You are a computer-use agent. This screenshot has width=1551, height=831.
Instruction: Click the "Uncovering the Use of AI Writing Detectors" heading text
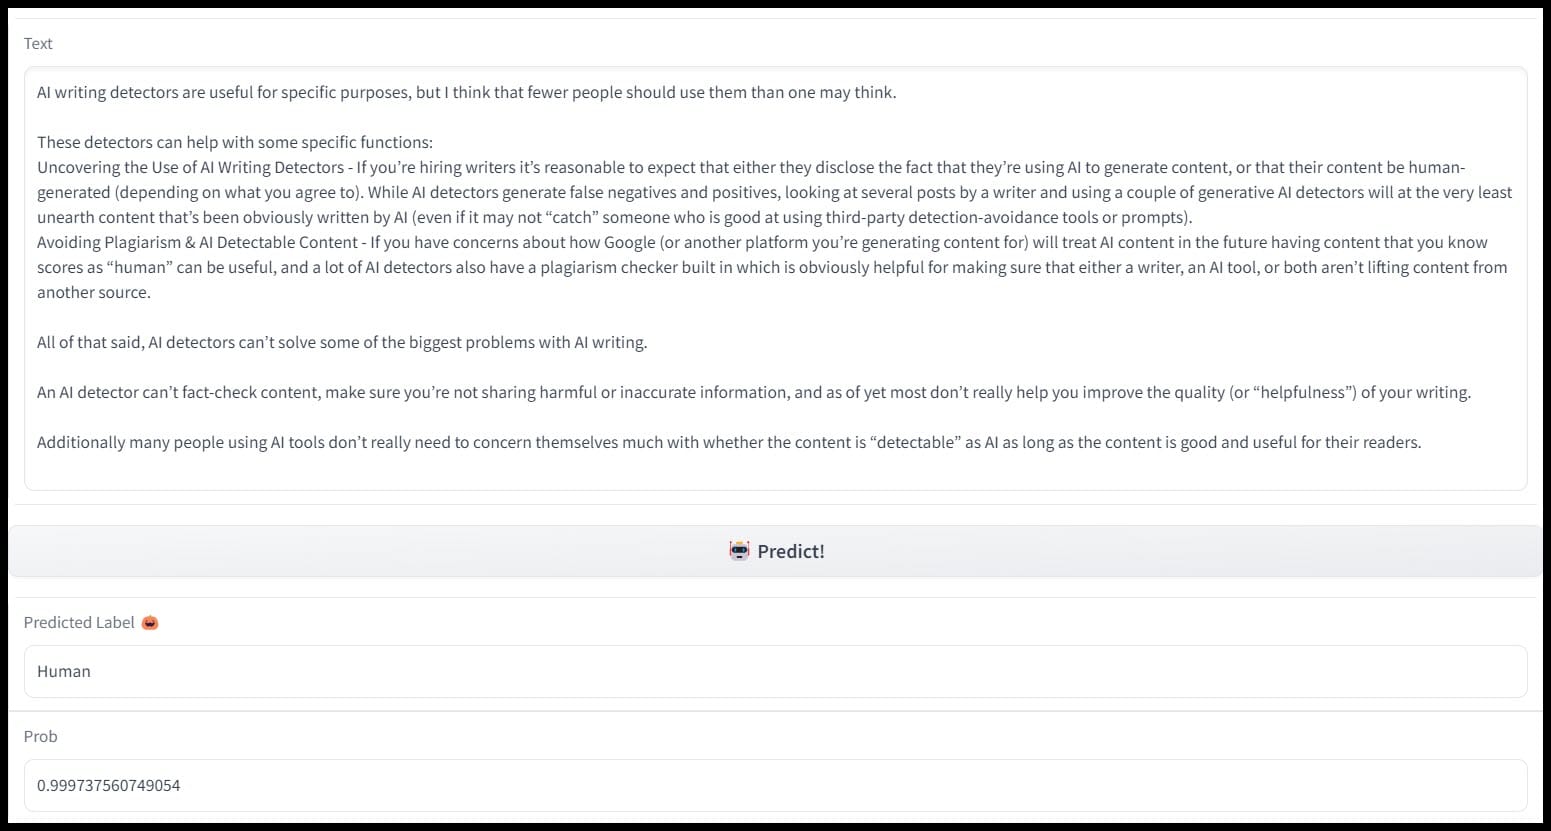click(190, 167)
